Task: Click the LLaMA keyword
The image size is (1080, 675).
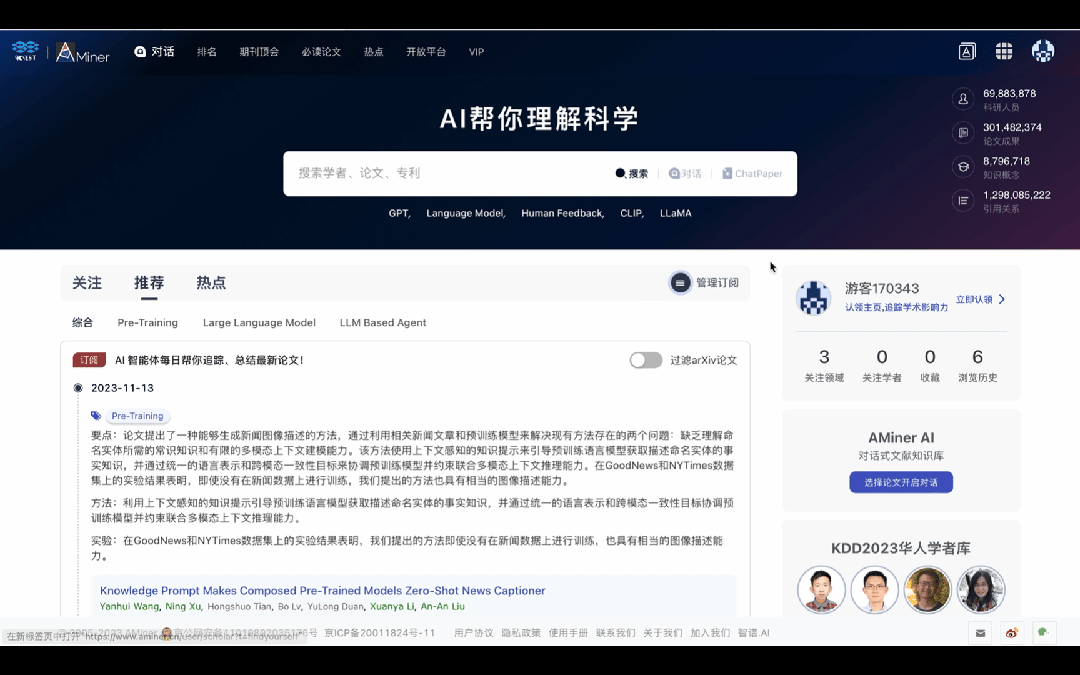Action: coord(676,213)
